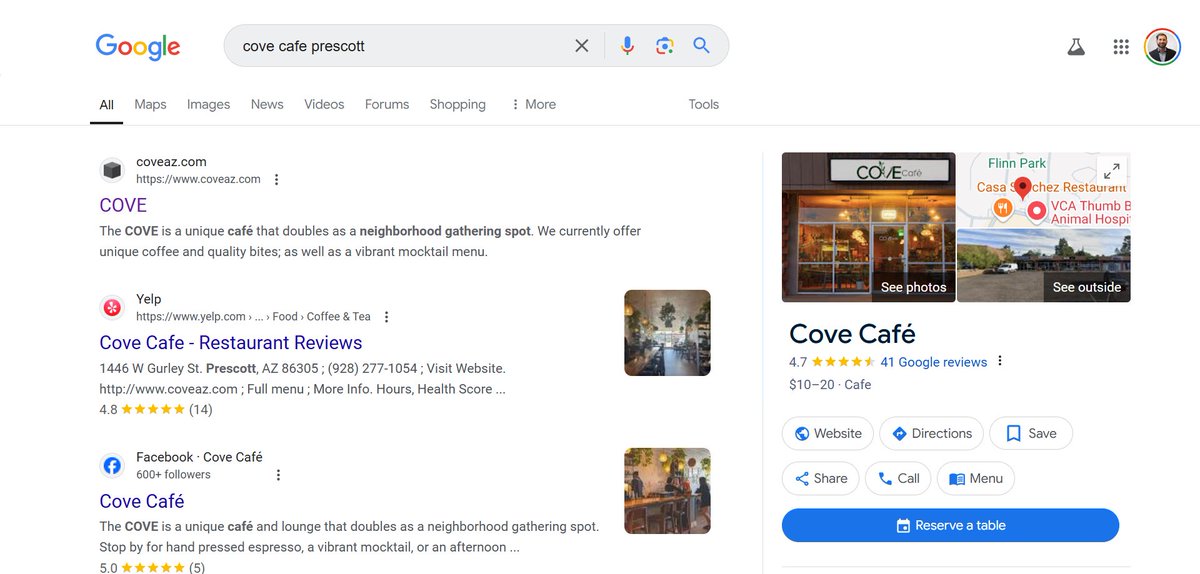Open the account profile avatar

[x=1163, y=46]
